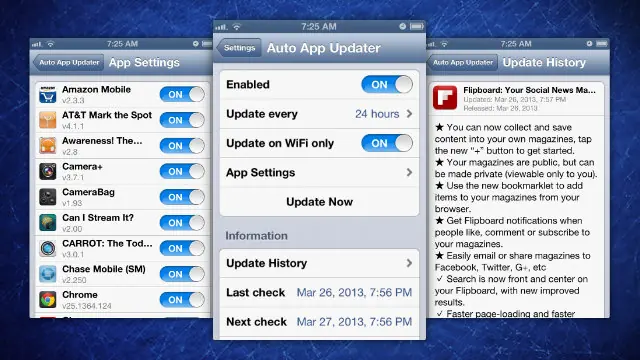Disable updates for Amazon Mobile
Image resolution: width=640 pixels, height=360 pixels.
pyautogui.click(x=182, y=94)
